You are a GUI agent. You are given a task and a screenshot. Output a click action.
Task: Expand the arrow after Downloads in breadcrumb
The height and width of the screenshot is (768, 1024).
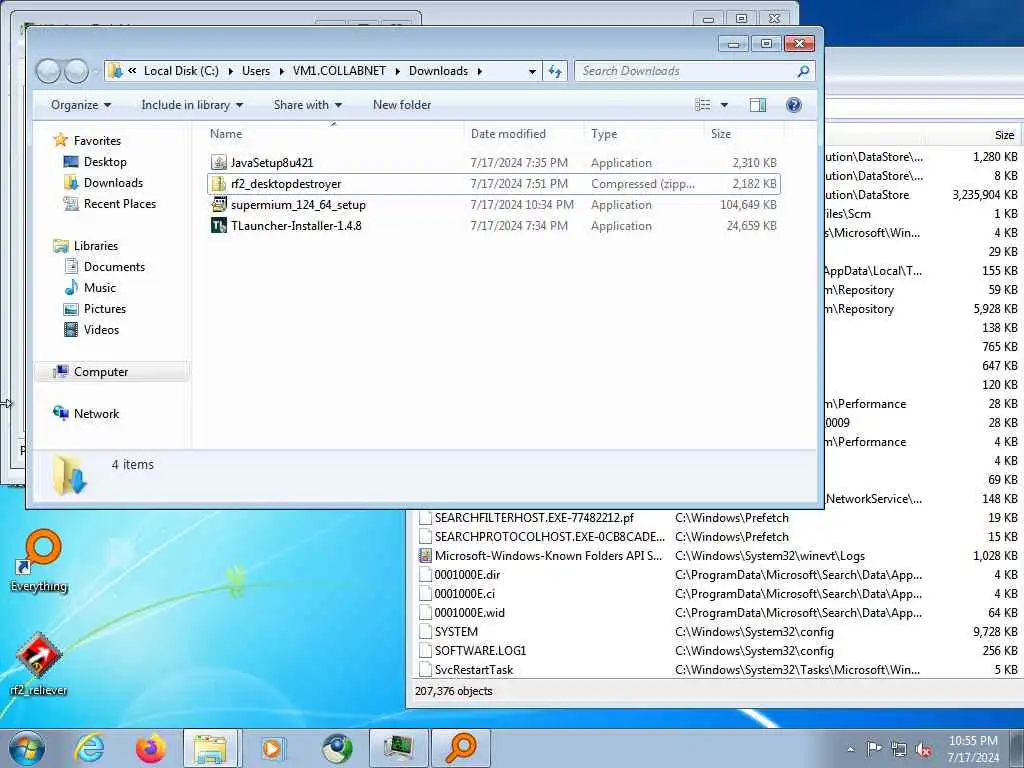[x=479, y=71]
